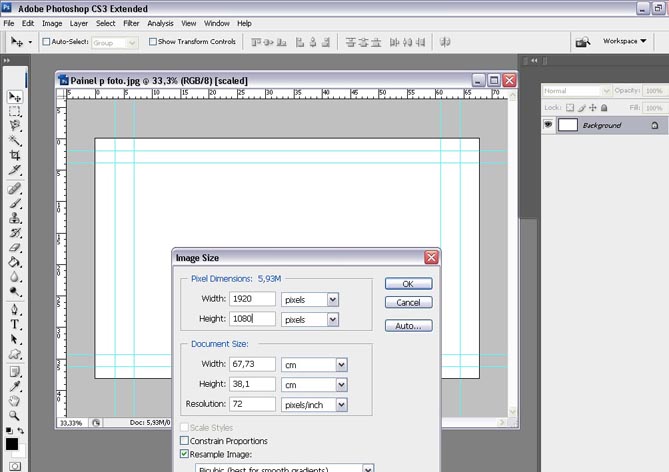
Task: Expand the Resolution units pixels/inch dropdown
Action: [x=341, y=405]
